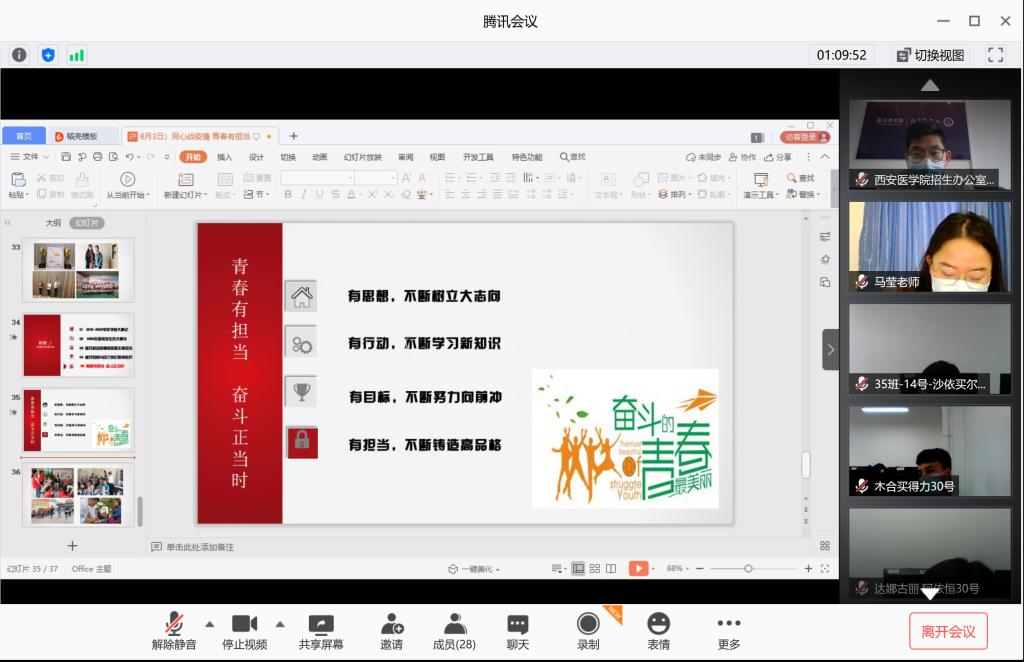Click the leave meeting button

click(948, 632)
